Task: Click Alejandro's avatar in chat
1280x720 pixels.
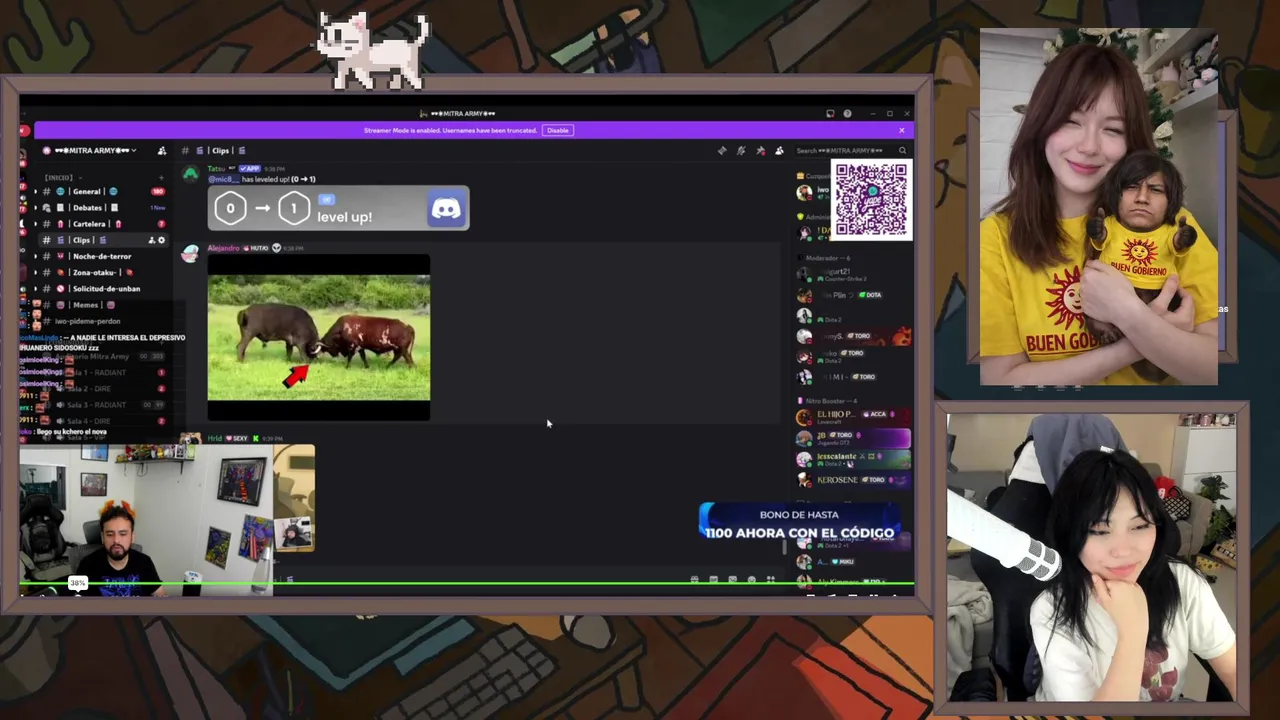Action: click(x=190, y=253)
